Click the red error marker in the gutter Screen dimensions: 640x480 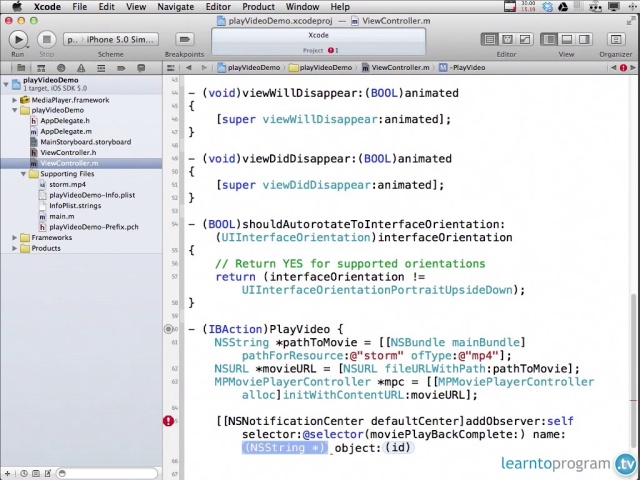[168, 421]
